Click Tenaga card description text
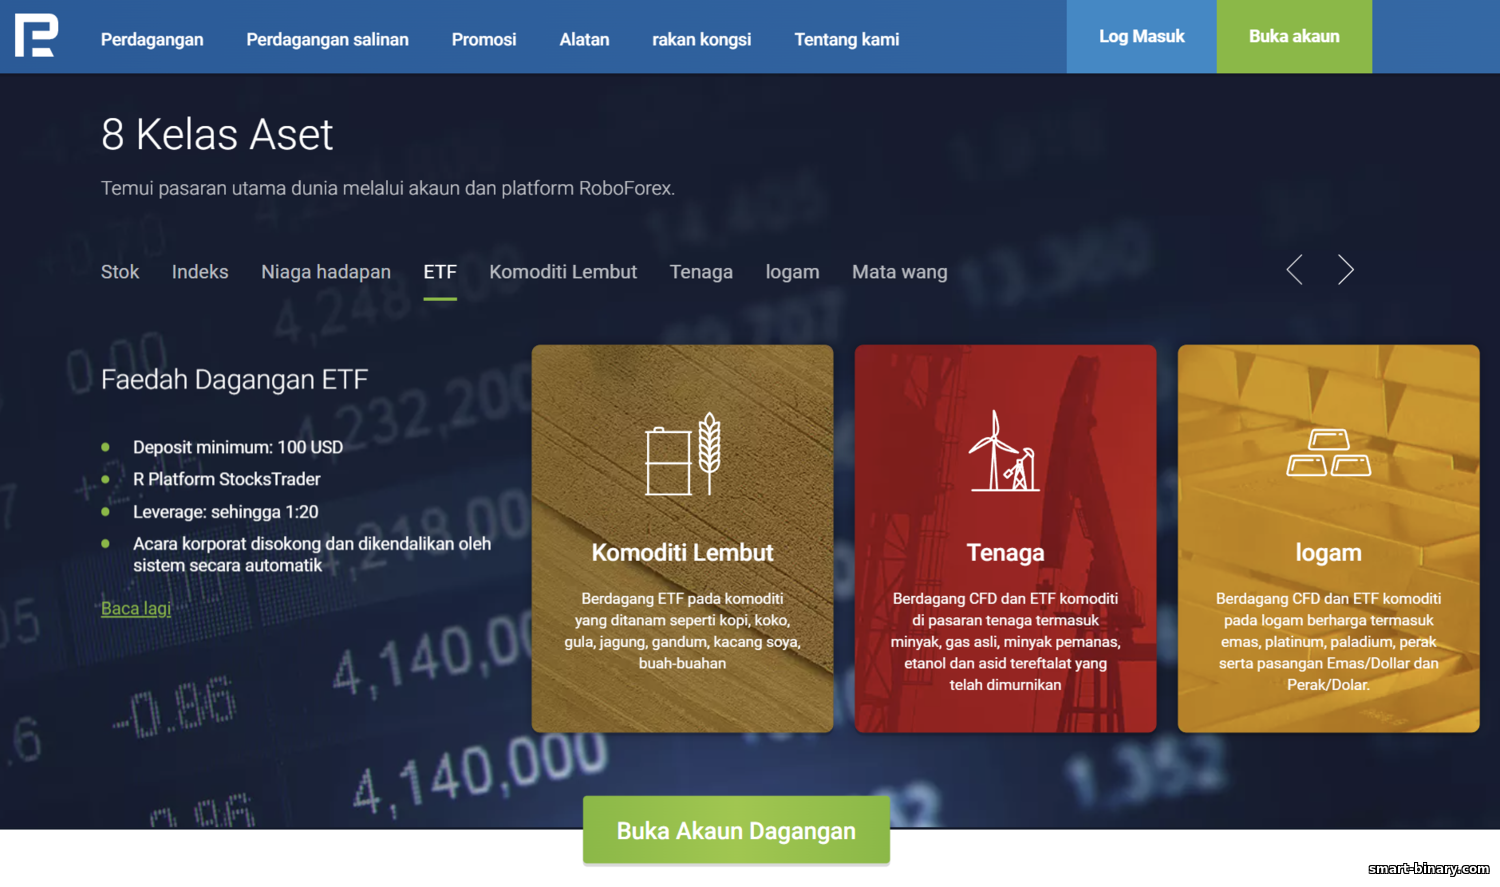Screen dimensions: 1500x887 tap(1005, 641)
